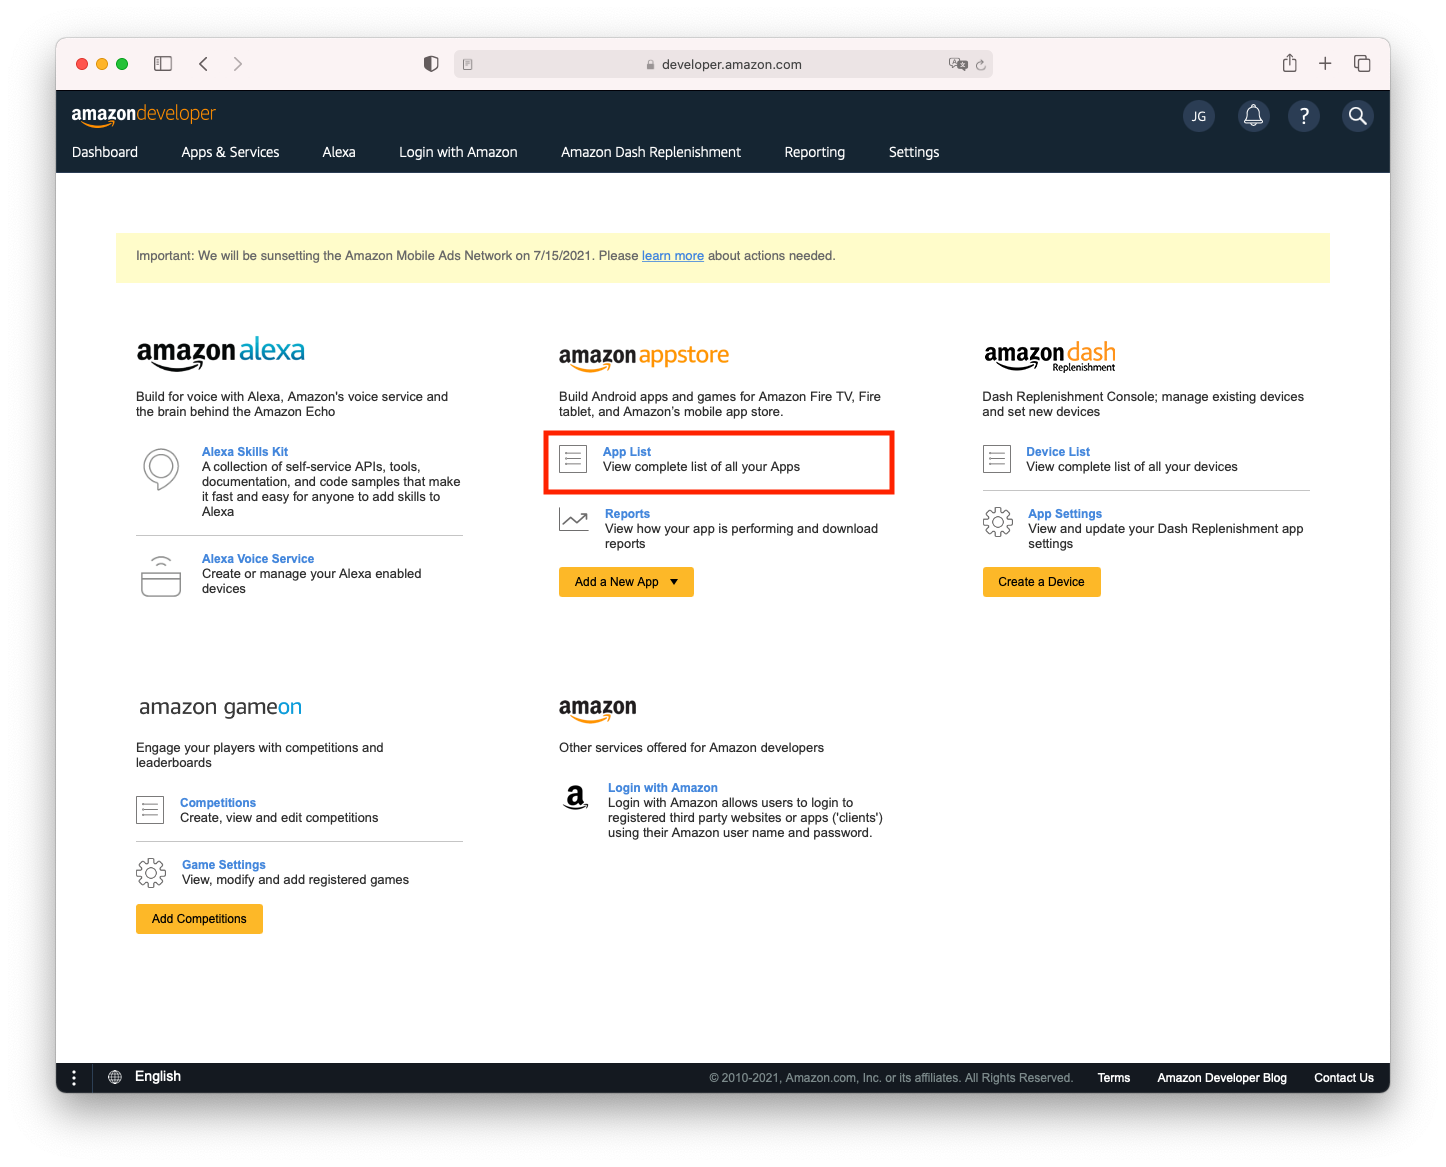Image resolution: width=1446 pixels, height=1167 pixels.
Task: Open the App Settings link
Action: [x=1065, y=514]
